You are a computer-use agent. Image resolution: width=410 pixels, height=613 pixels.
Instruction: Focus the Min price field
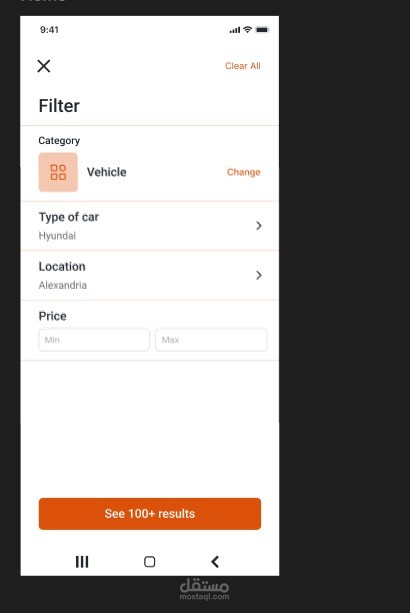click(94, 340)
